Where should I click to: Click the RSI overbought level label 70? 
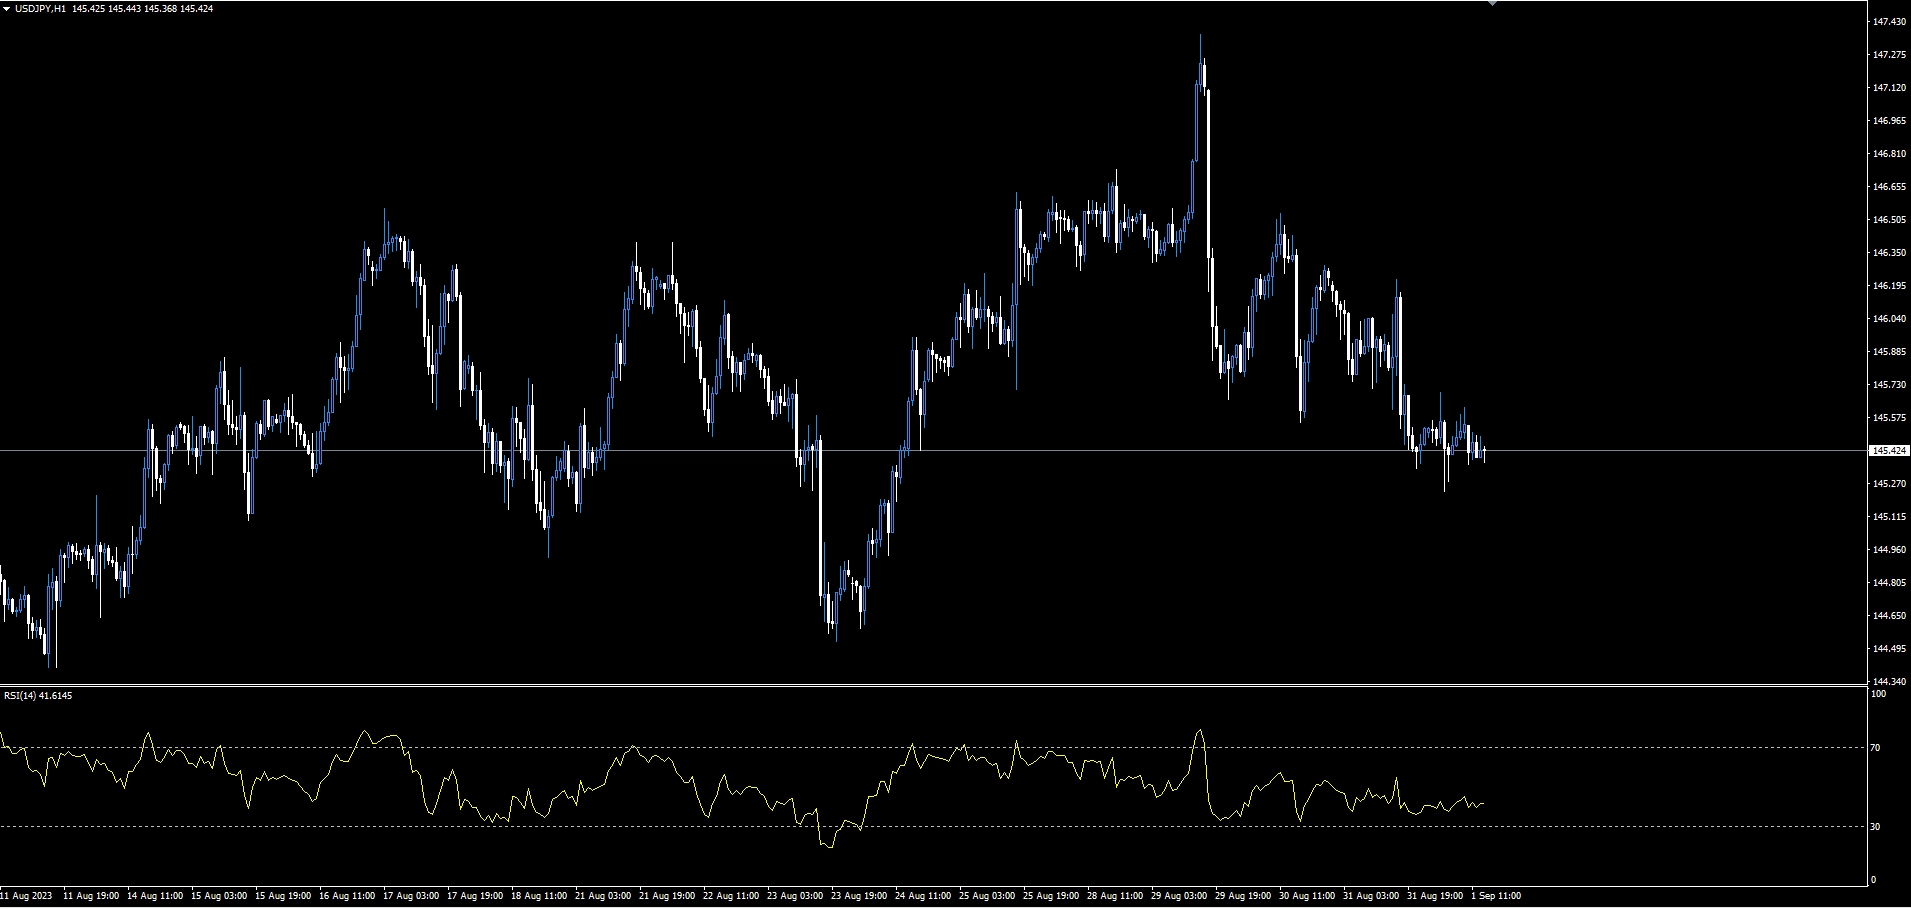[x=1876, y=748]
